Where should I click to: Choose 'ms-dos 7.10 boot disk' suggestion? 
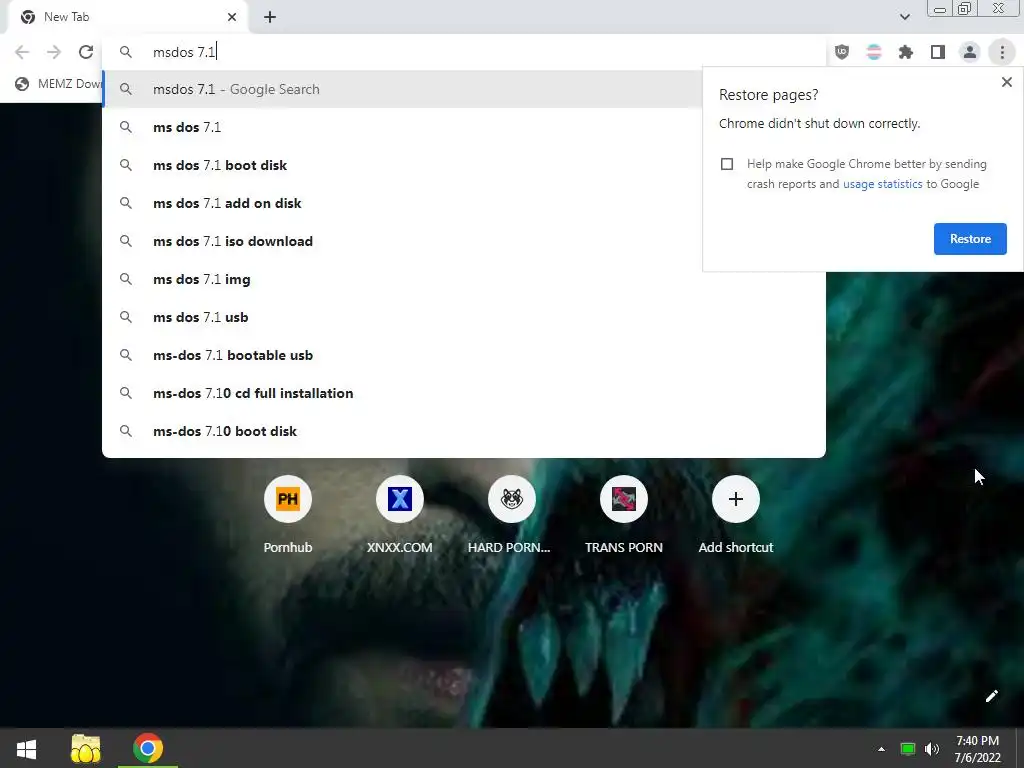click(464, 430)
